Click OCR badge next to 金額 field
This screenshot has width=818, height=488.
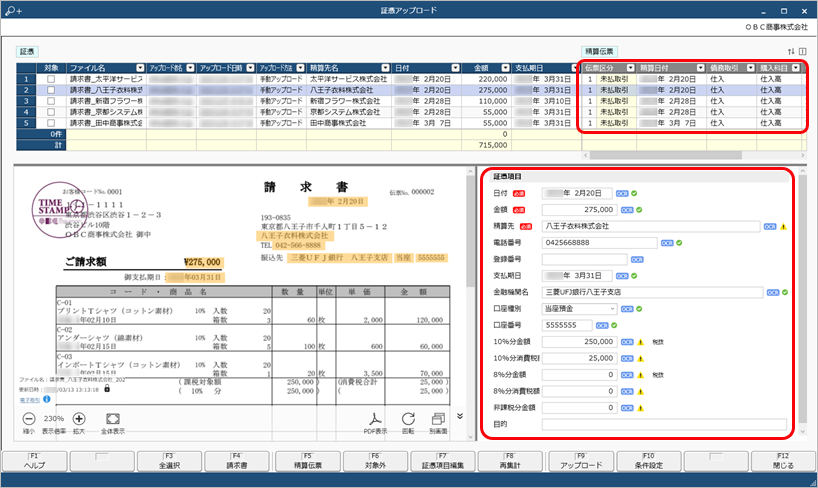click(627, 210)
